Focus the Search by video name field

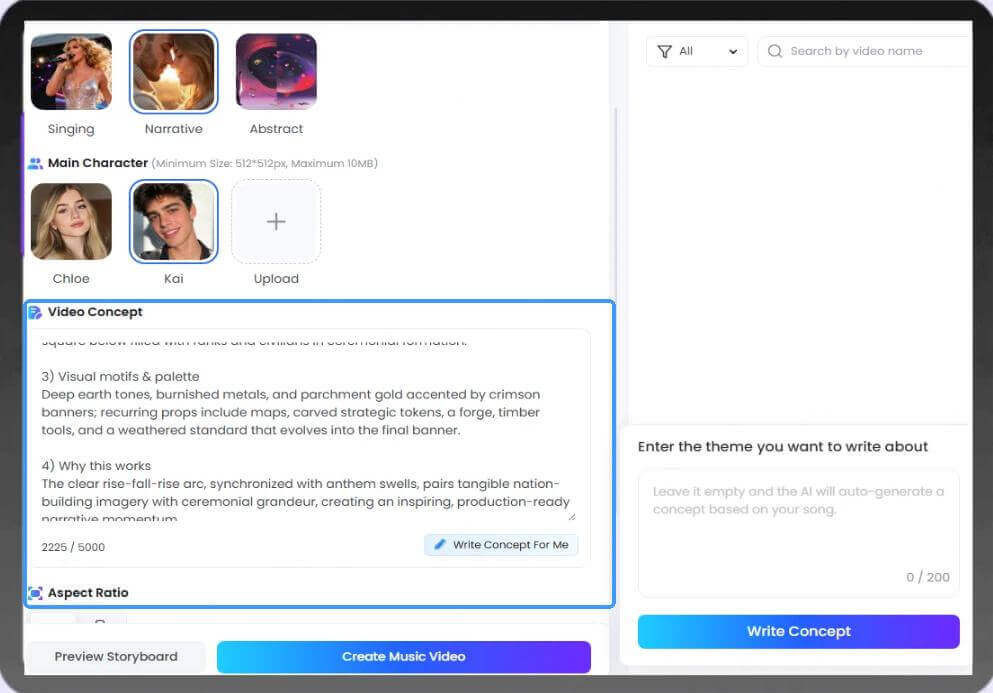point(870,51)
